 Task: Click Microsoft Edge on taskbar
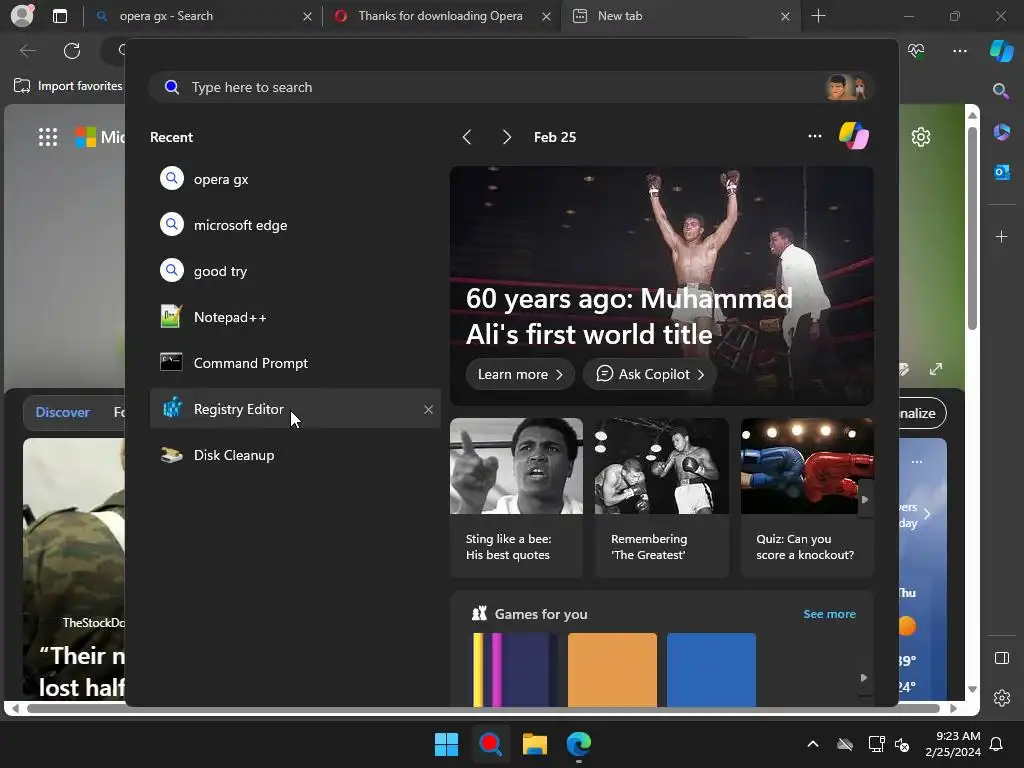[579, 744]
